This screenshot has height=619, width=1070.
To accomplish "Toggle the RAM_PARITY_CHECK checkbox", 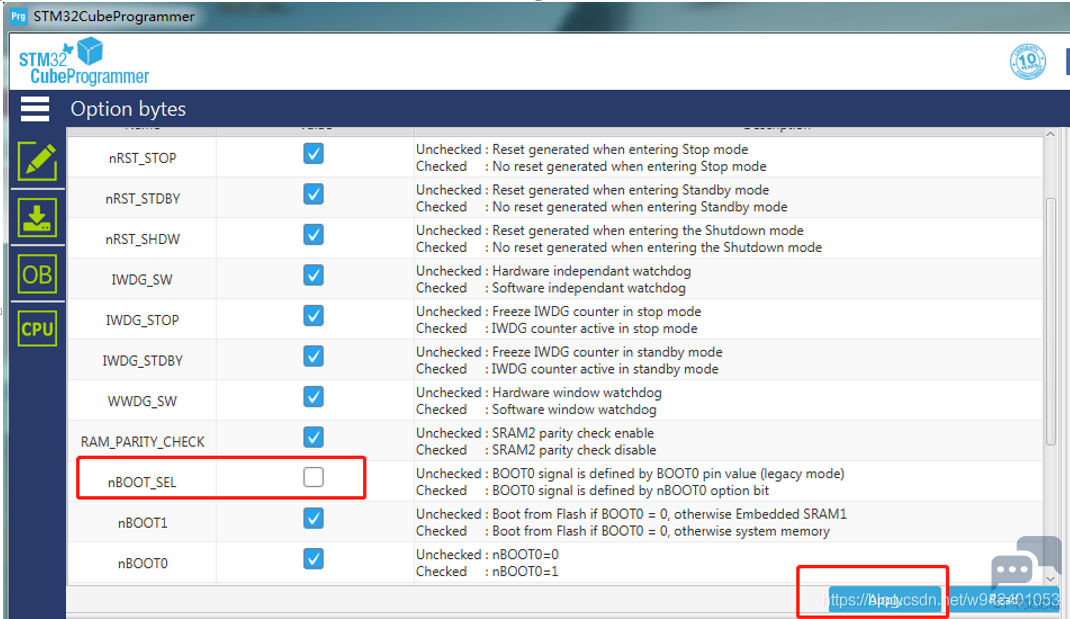I will click(x=313, y=437).
